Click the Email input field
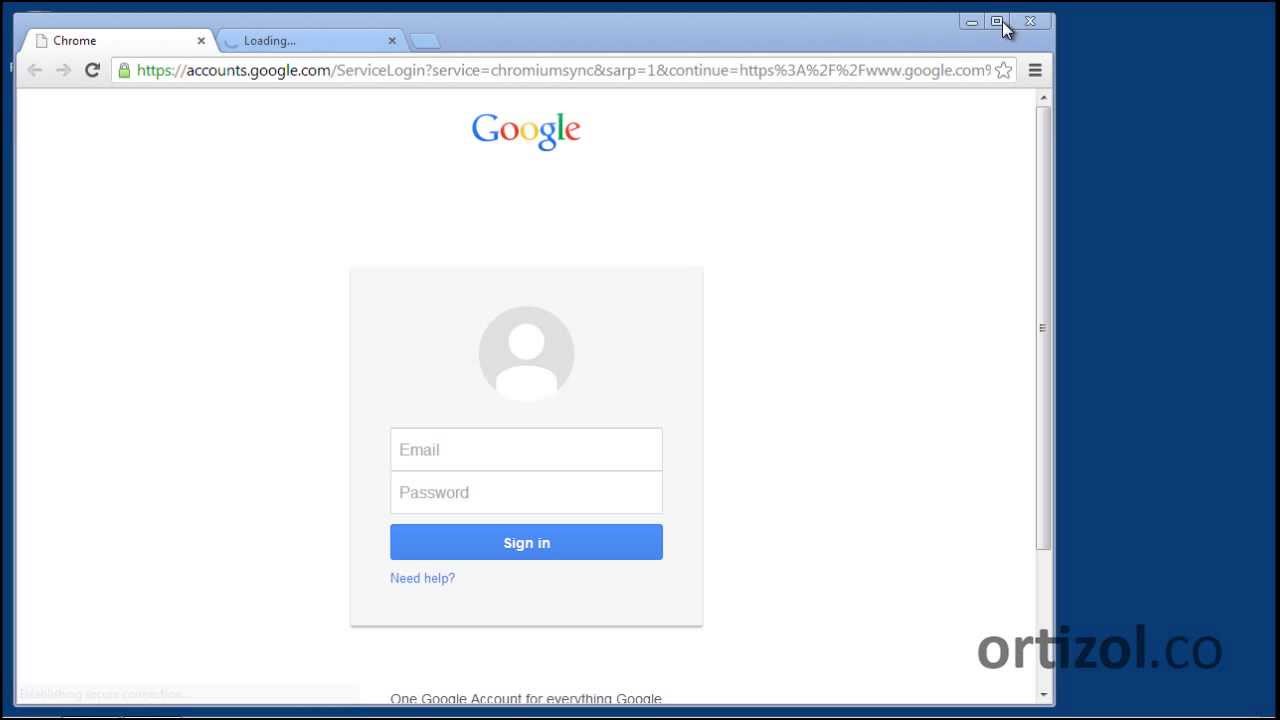The width and height of the screenshot is (1280, 720). click(526, 450)
